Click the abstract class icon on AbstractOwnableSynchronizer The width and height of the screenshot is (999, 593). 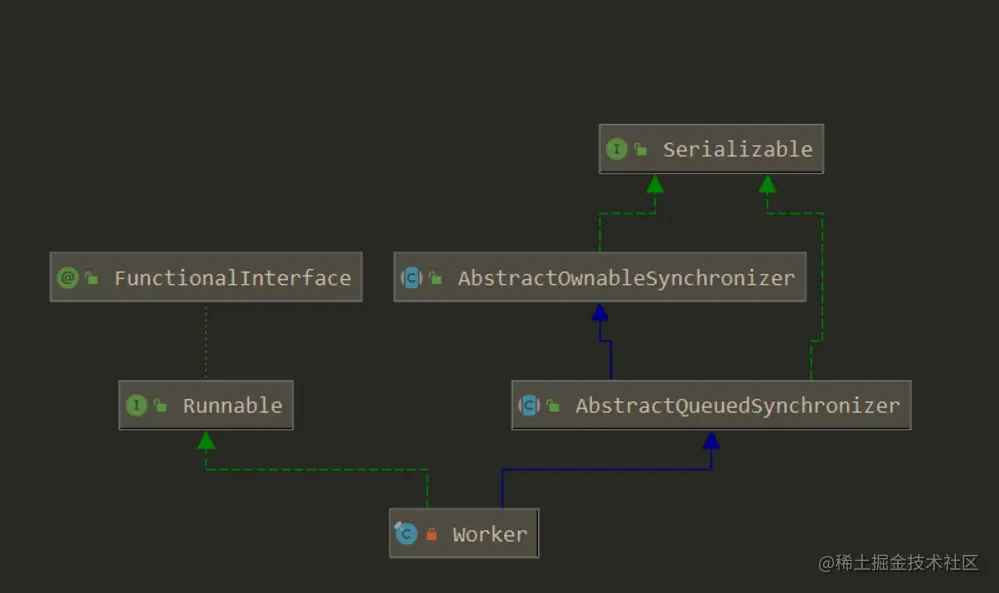pos(412,278)
